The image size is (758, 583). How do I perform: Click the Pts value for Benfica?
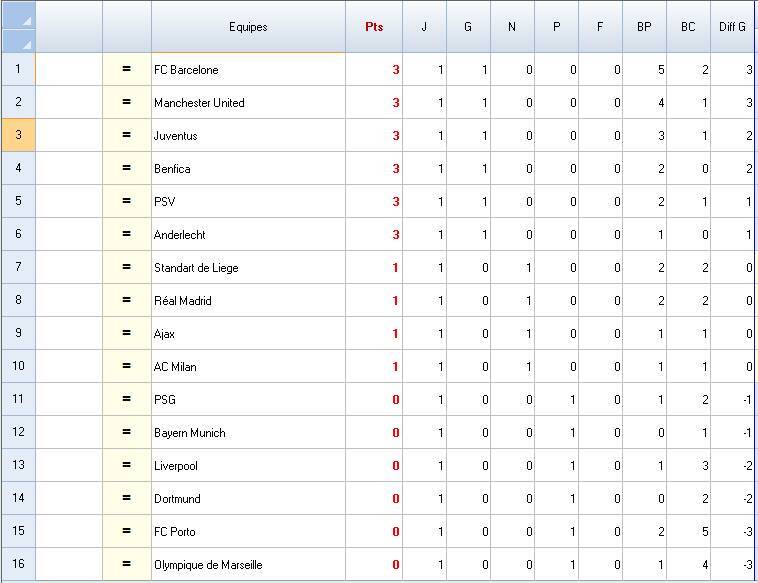tap(374, 169)
